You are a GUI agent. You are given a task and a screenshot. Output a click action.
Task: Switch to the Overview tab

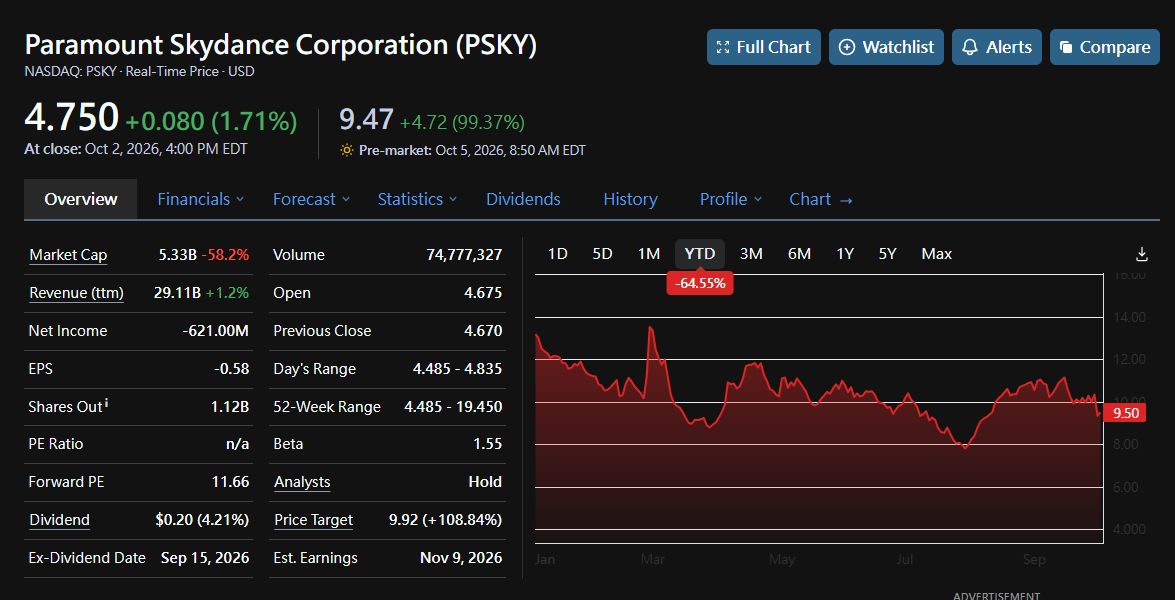click(81, 199)
